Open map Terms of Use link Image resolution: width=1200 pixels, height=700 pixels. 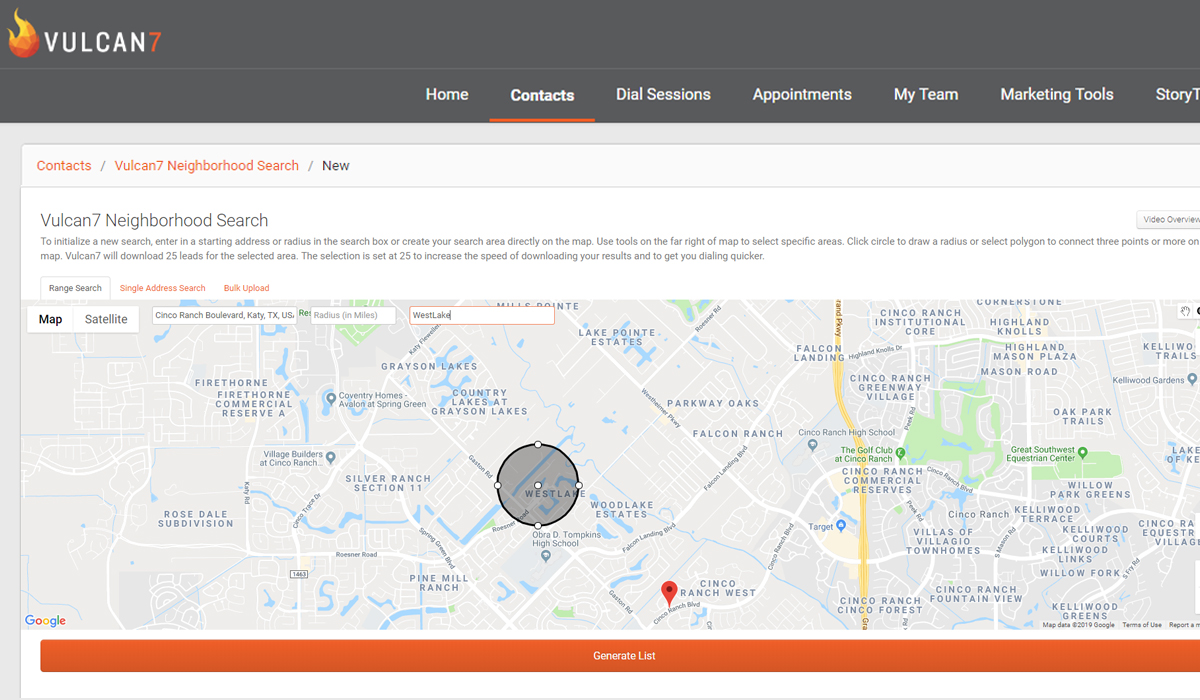(1142, 625)
